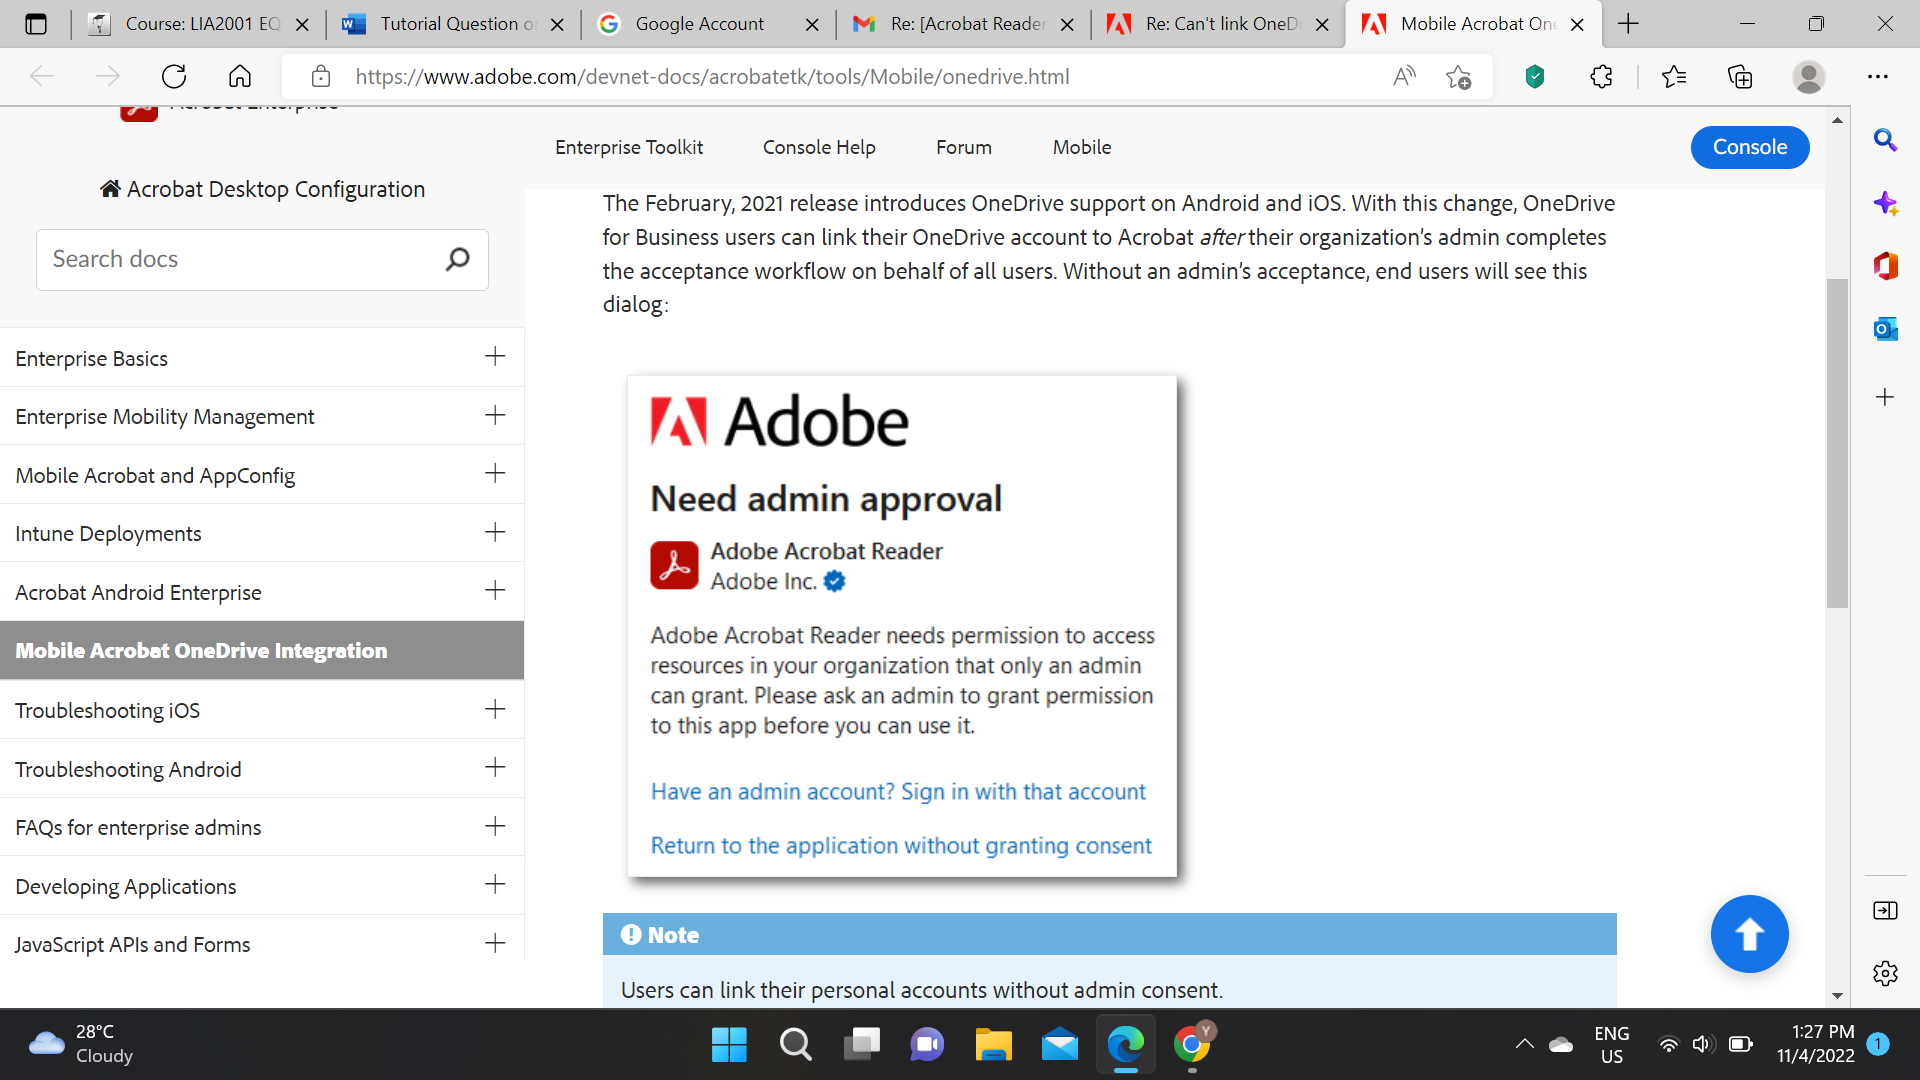
Task: Click the Extensions icon in the toolbar
Action: (x=1602, y=76)
